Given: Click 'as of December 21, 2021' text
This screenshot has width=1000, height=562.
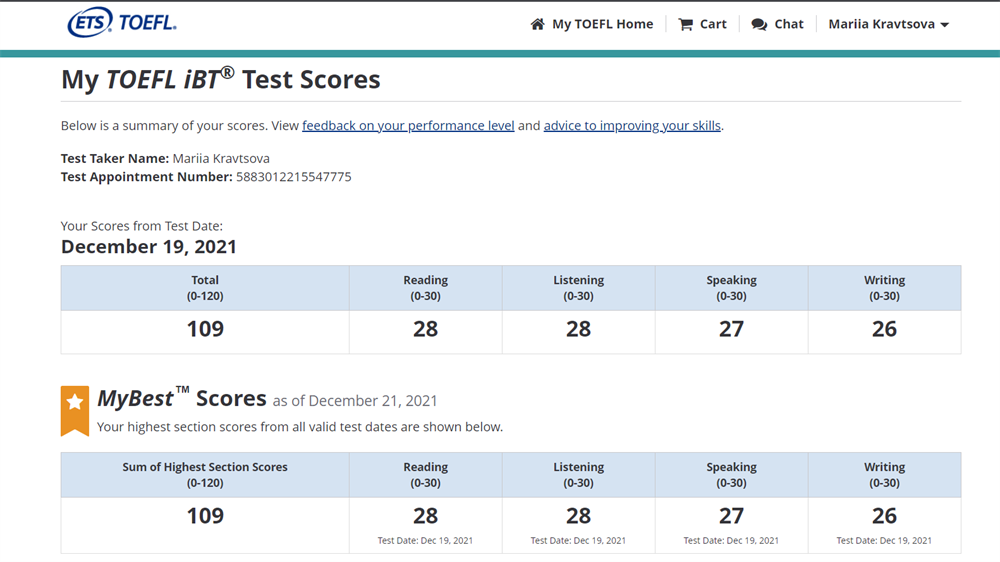Looking at the screenshot, I should [355, 401].
